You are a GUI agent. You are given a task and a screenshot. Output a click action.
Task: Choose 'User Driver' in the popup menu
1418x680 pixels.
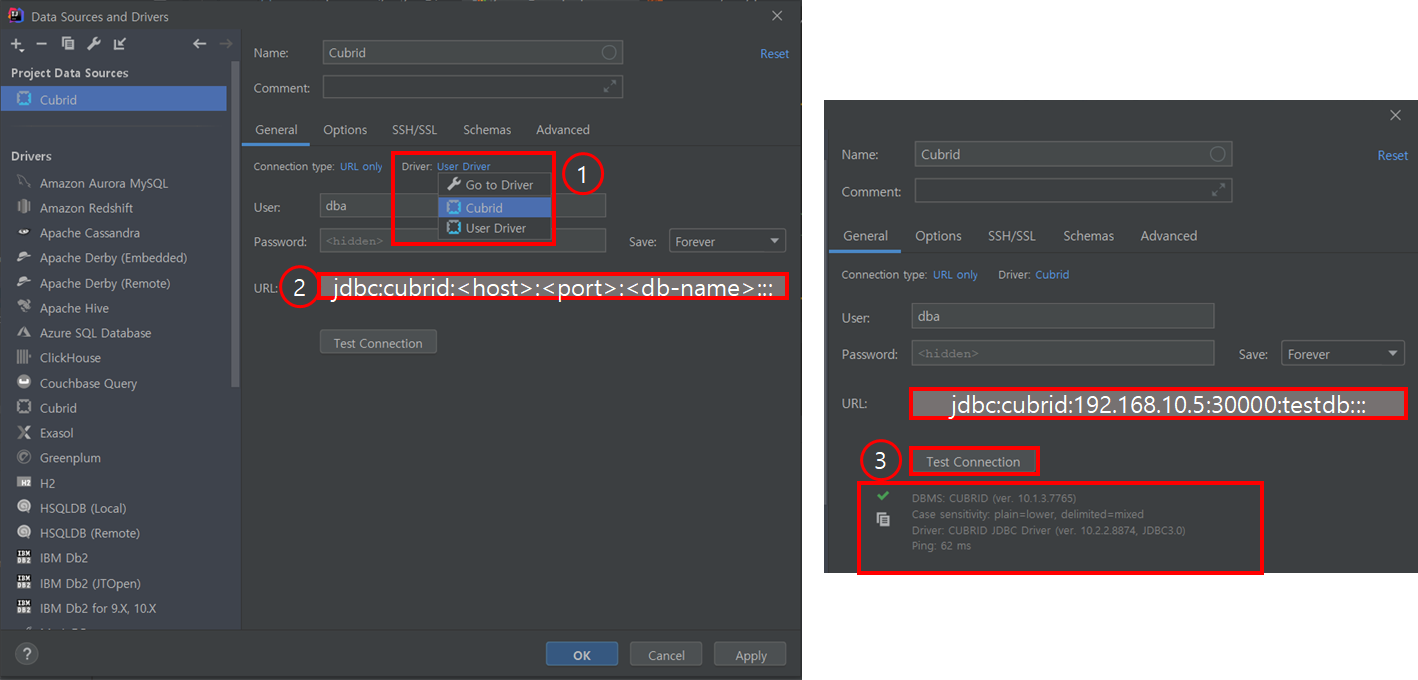click(495, 228)
